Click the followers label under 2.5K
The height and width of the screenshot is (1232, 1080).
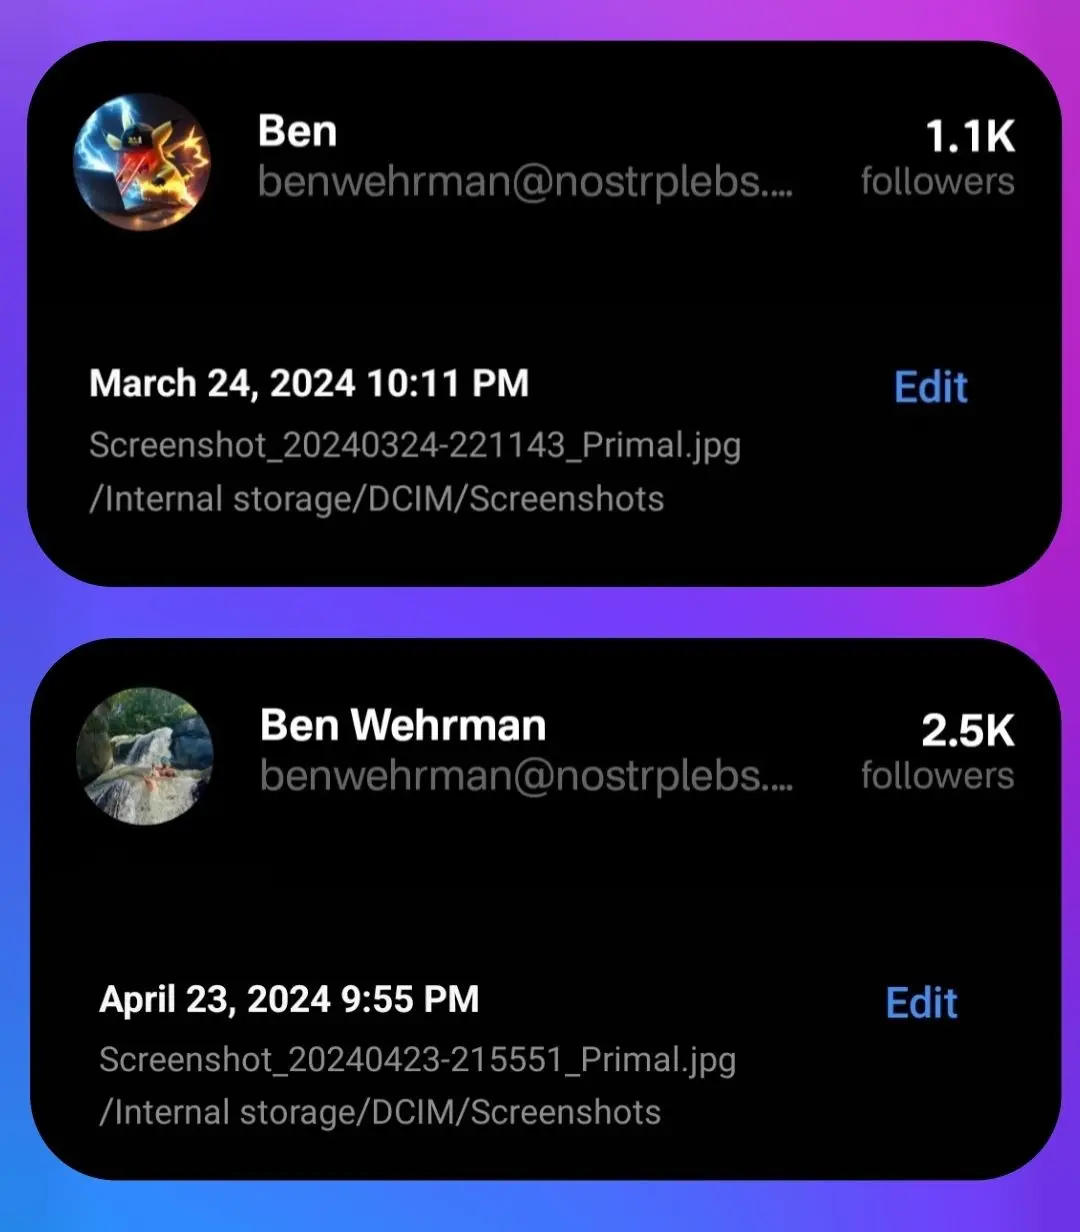(937, 775)
